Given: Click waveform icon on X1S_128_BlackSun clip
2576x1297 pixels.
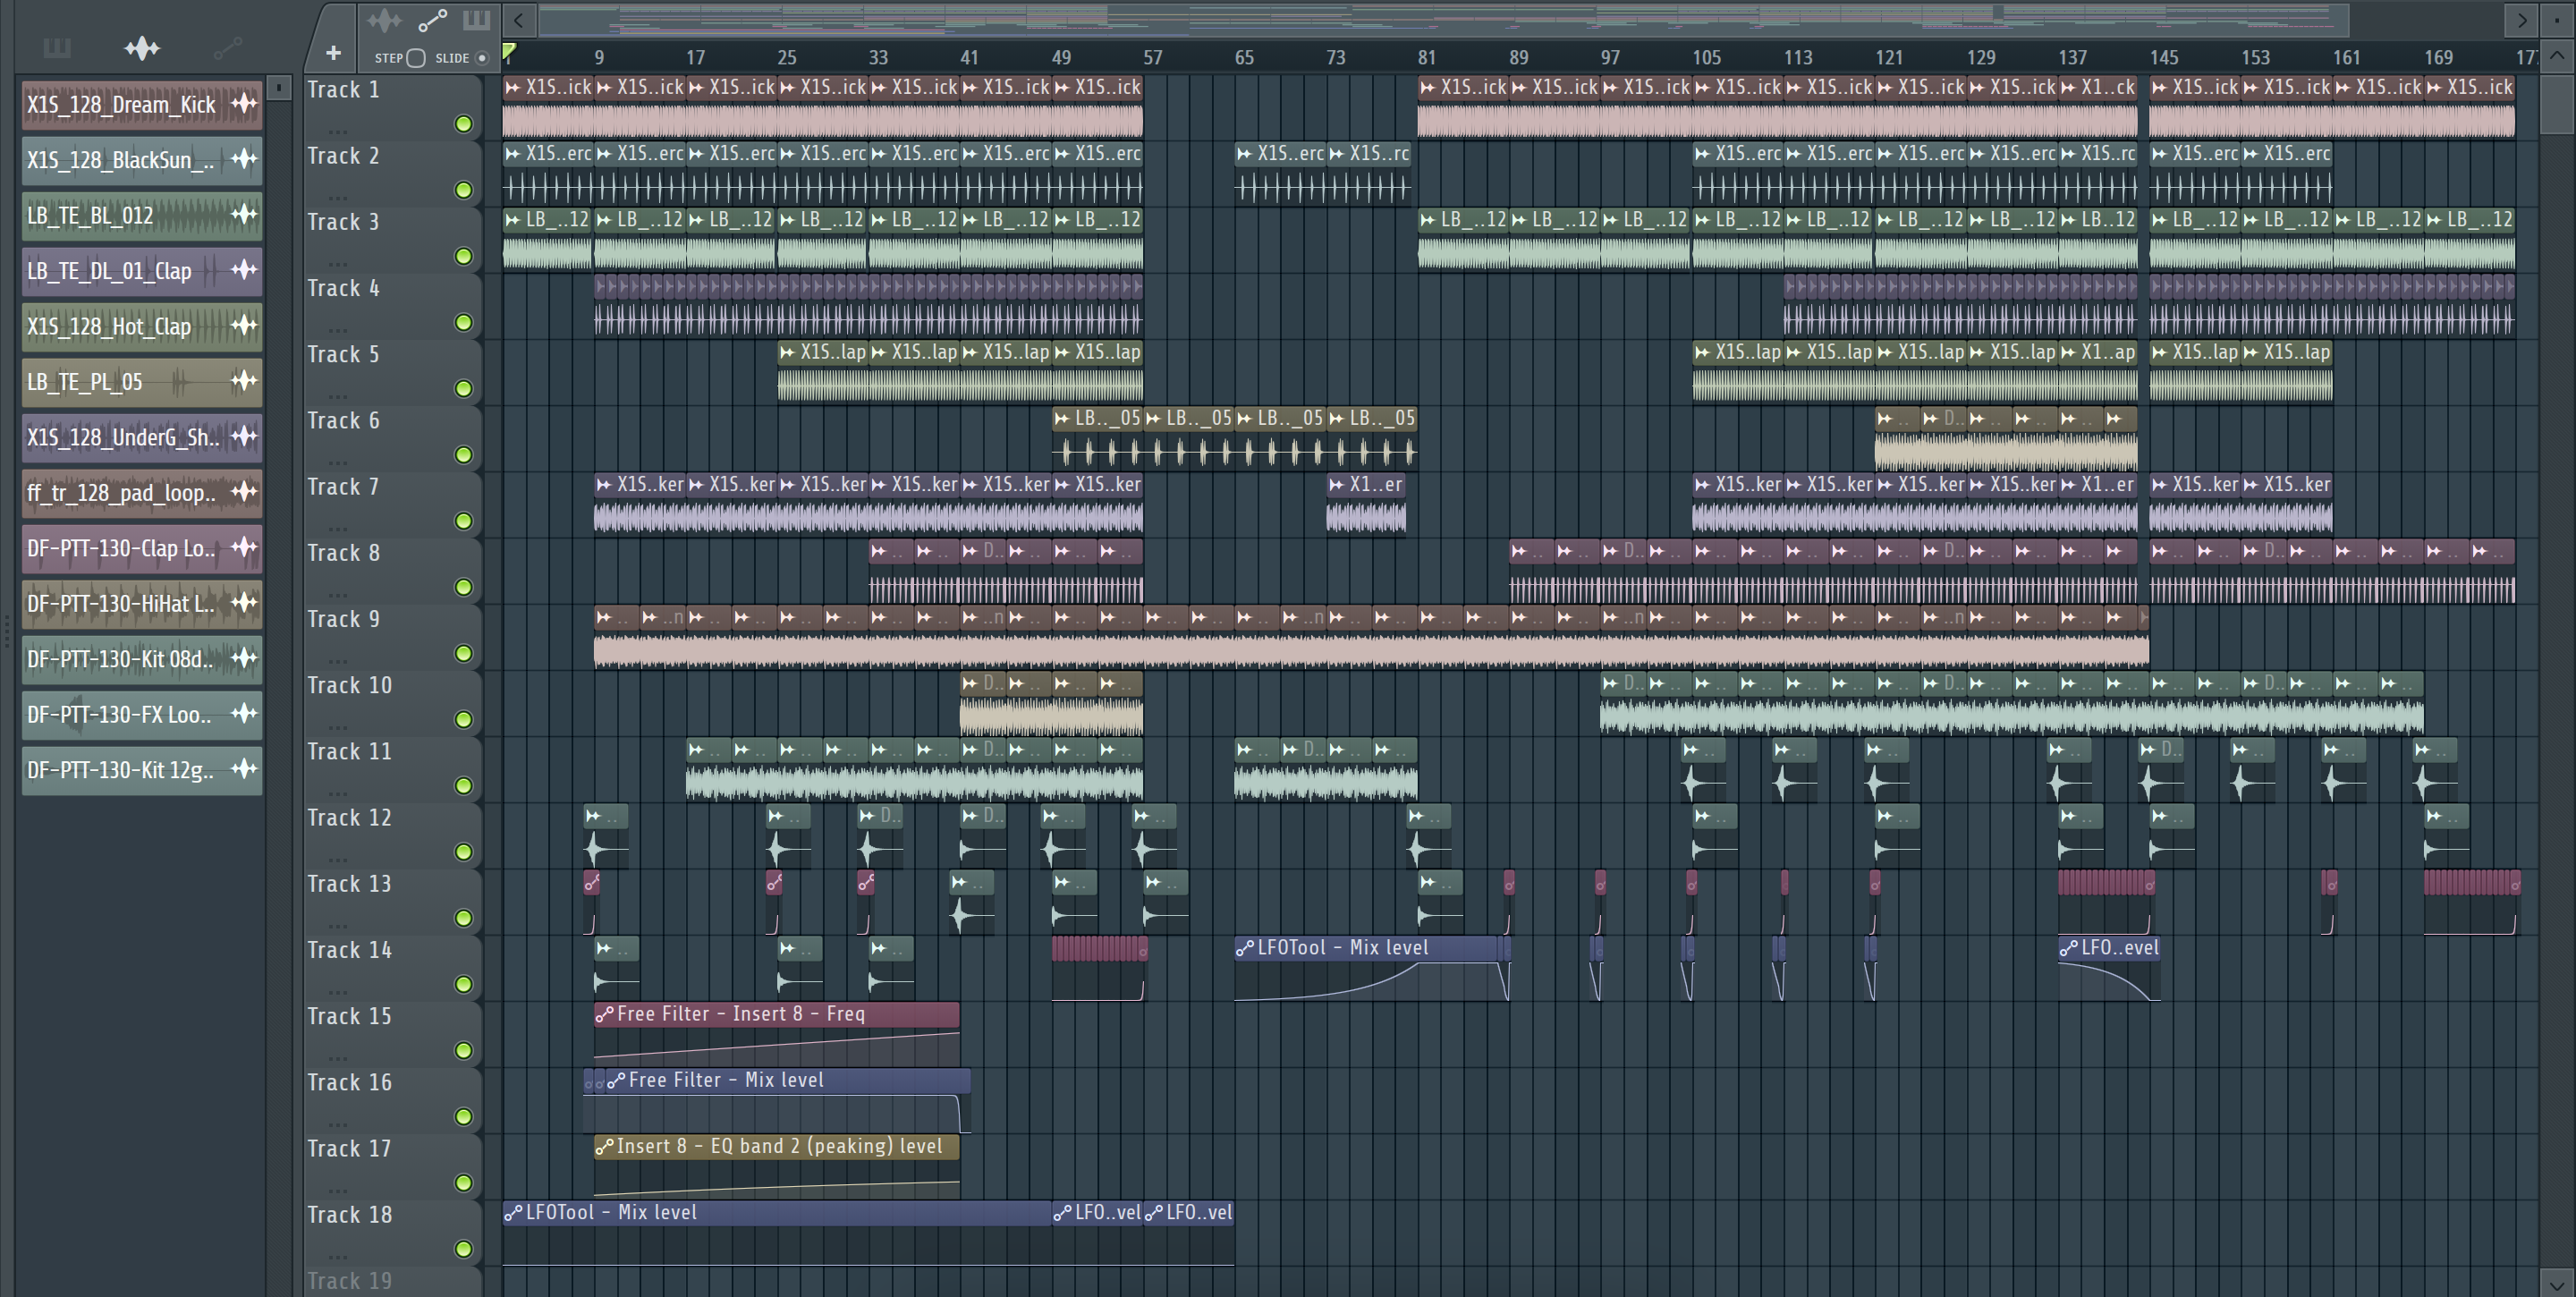Looking at the screenshot, I should pos(244,159).
